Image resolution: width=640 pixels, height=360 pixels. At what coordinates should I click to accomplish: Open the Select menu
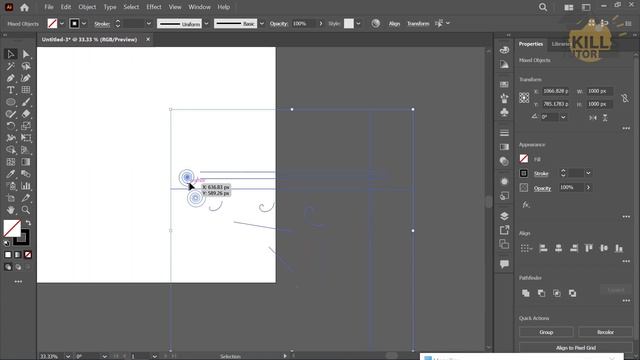click(x=131, y=7)
